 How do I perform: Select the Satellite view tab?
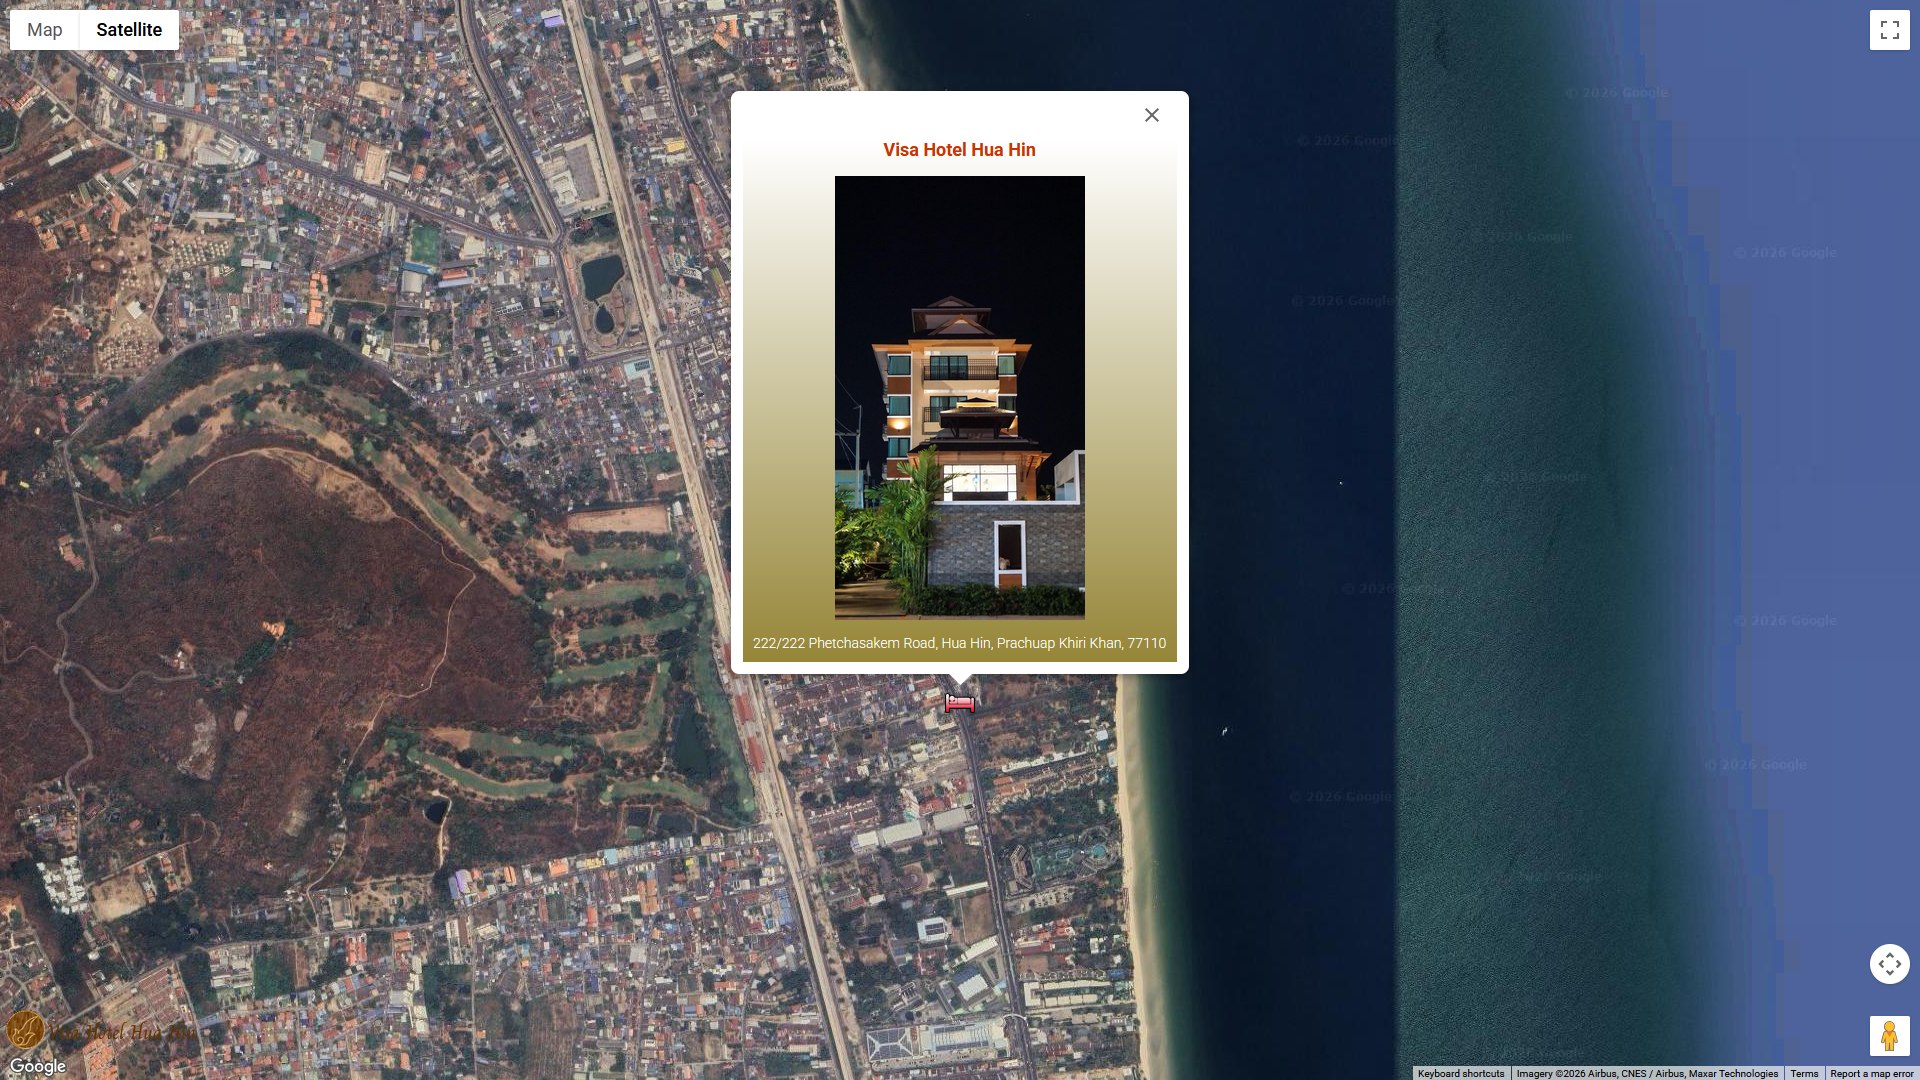pos(129,30)
